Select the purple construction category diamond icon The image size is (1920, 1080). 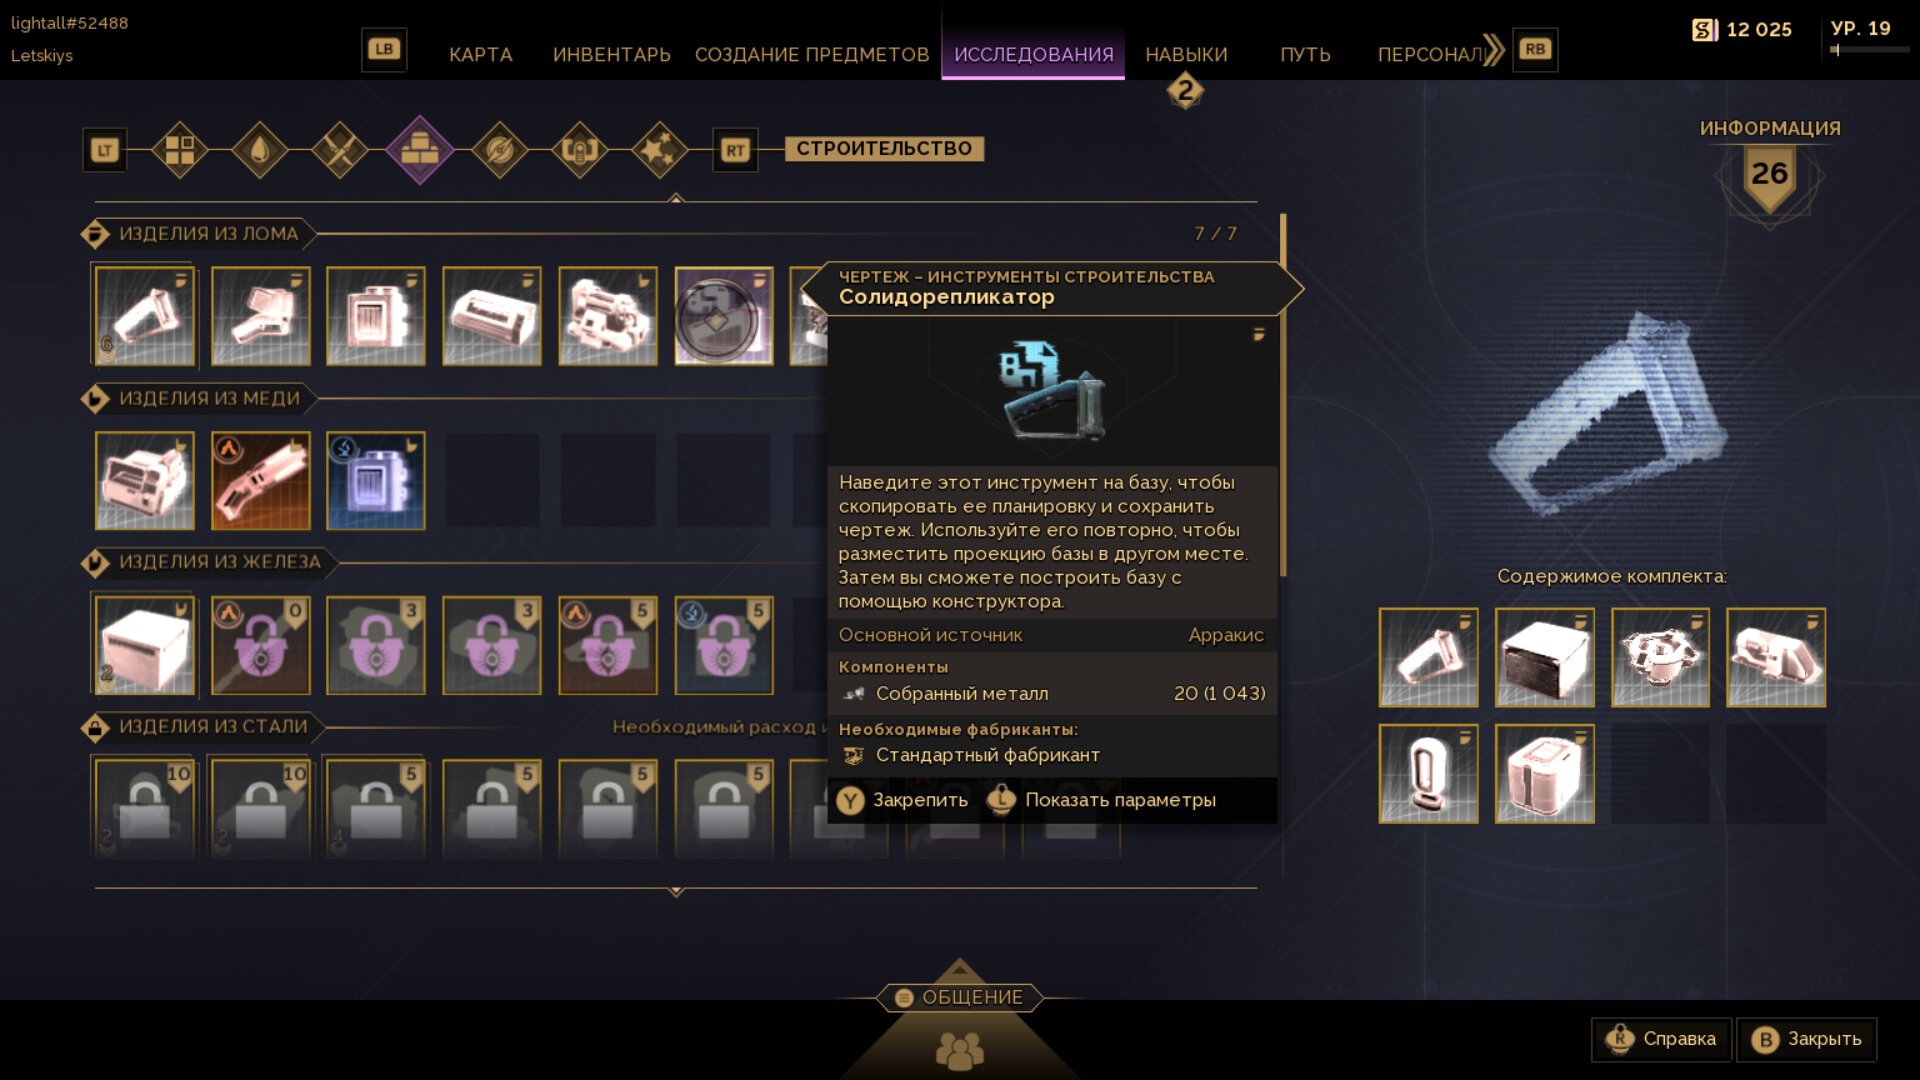(x=420, y=150)
